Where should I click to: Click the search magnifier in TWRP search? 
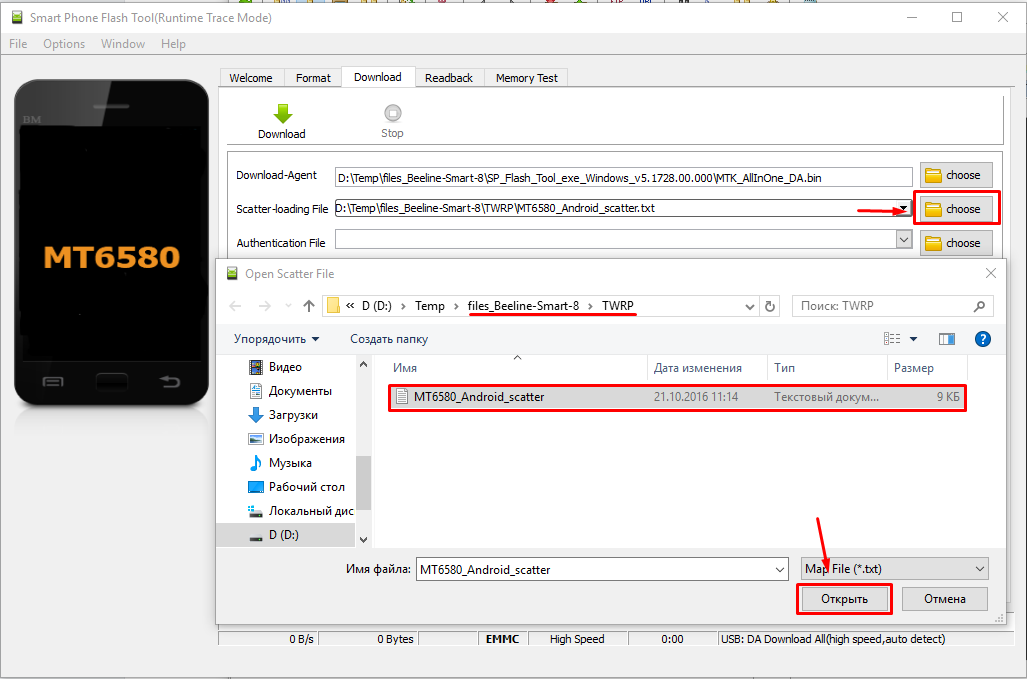tap(980, 306)
